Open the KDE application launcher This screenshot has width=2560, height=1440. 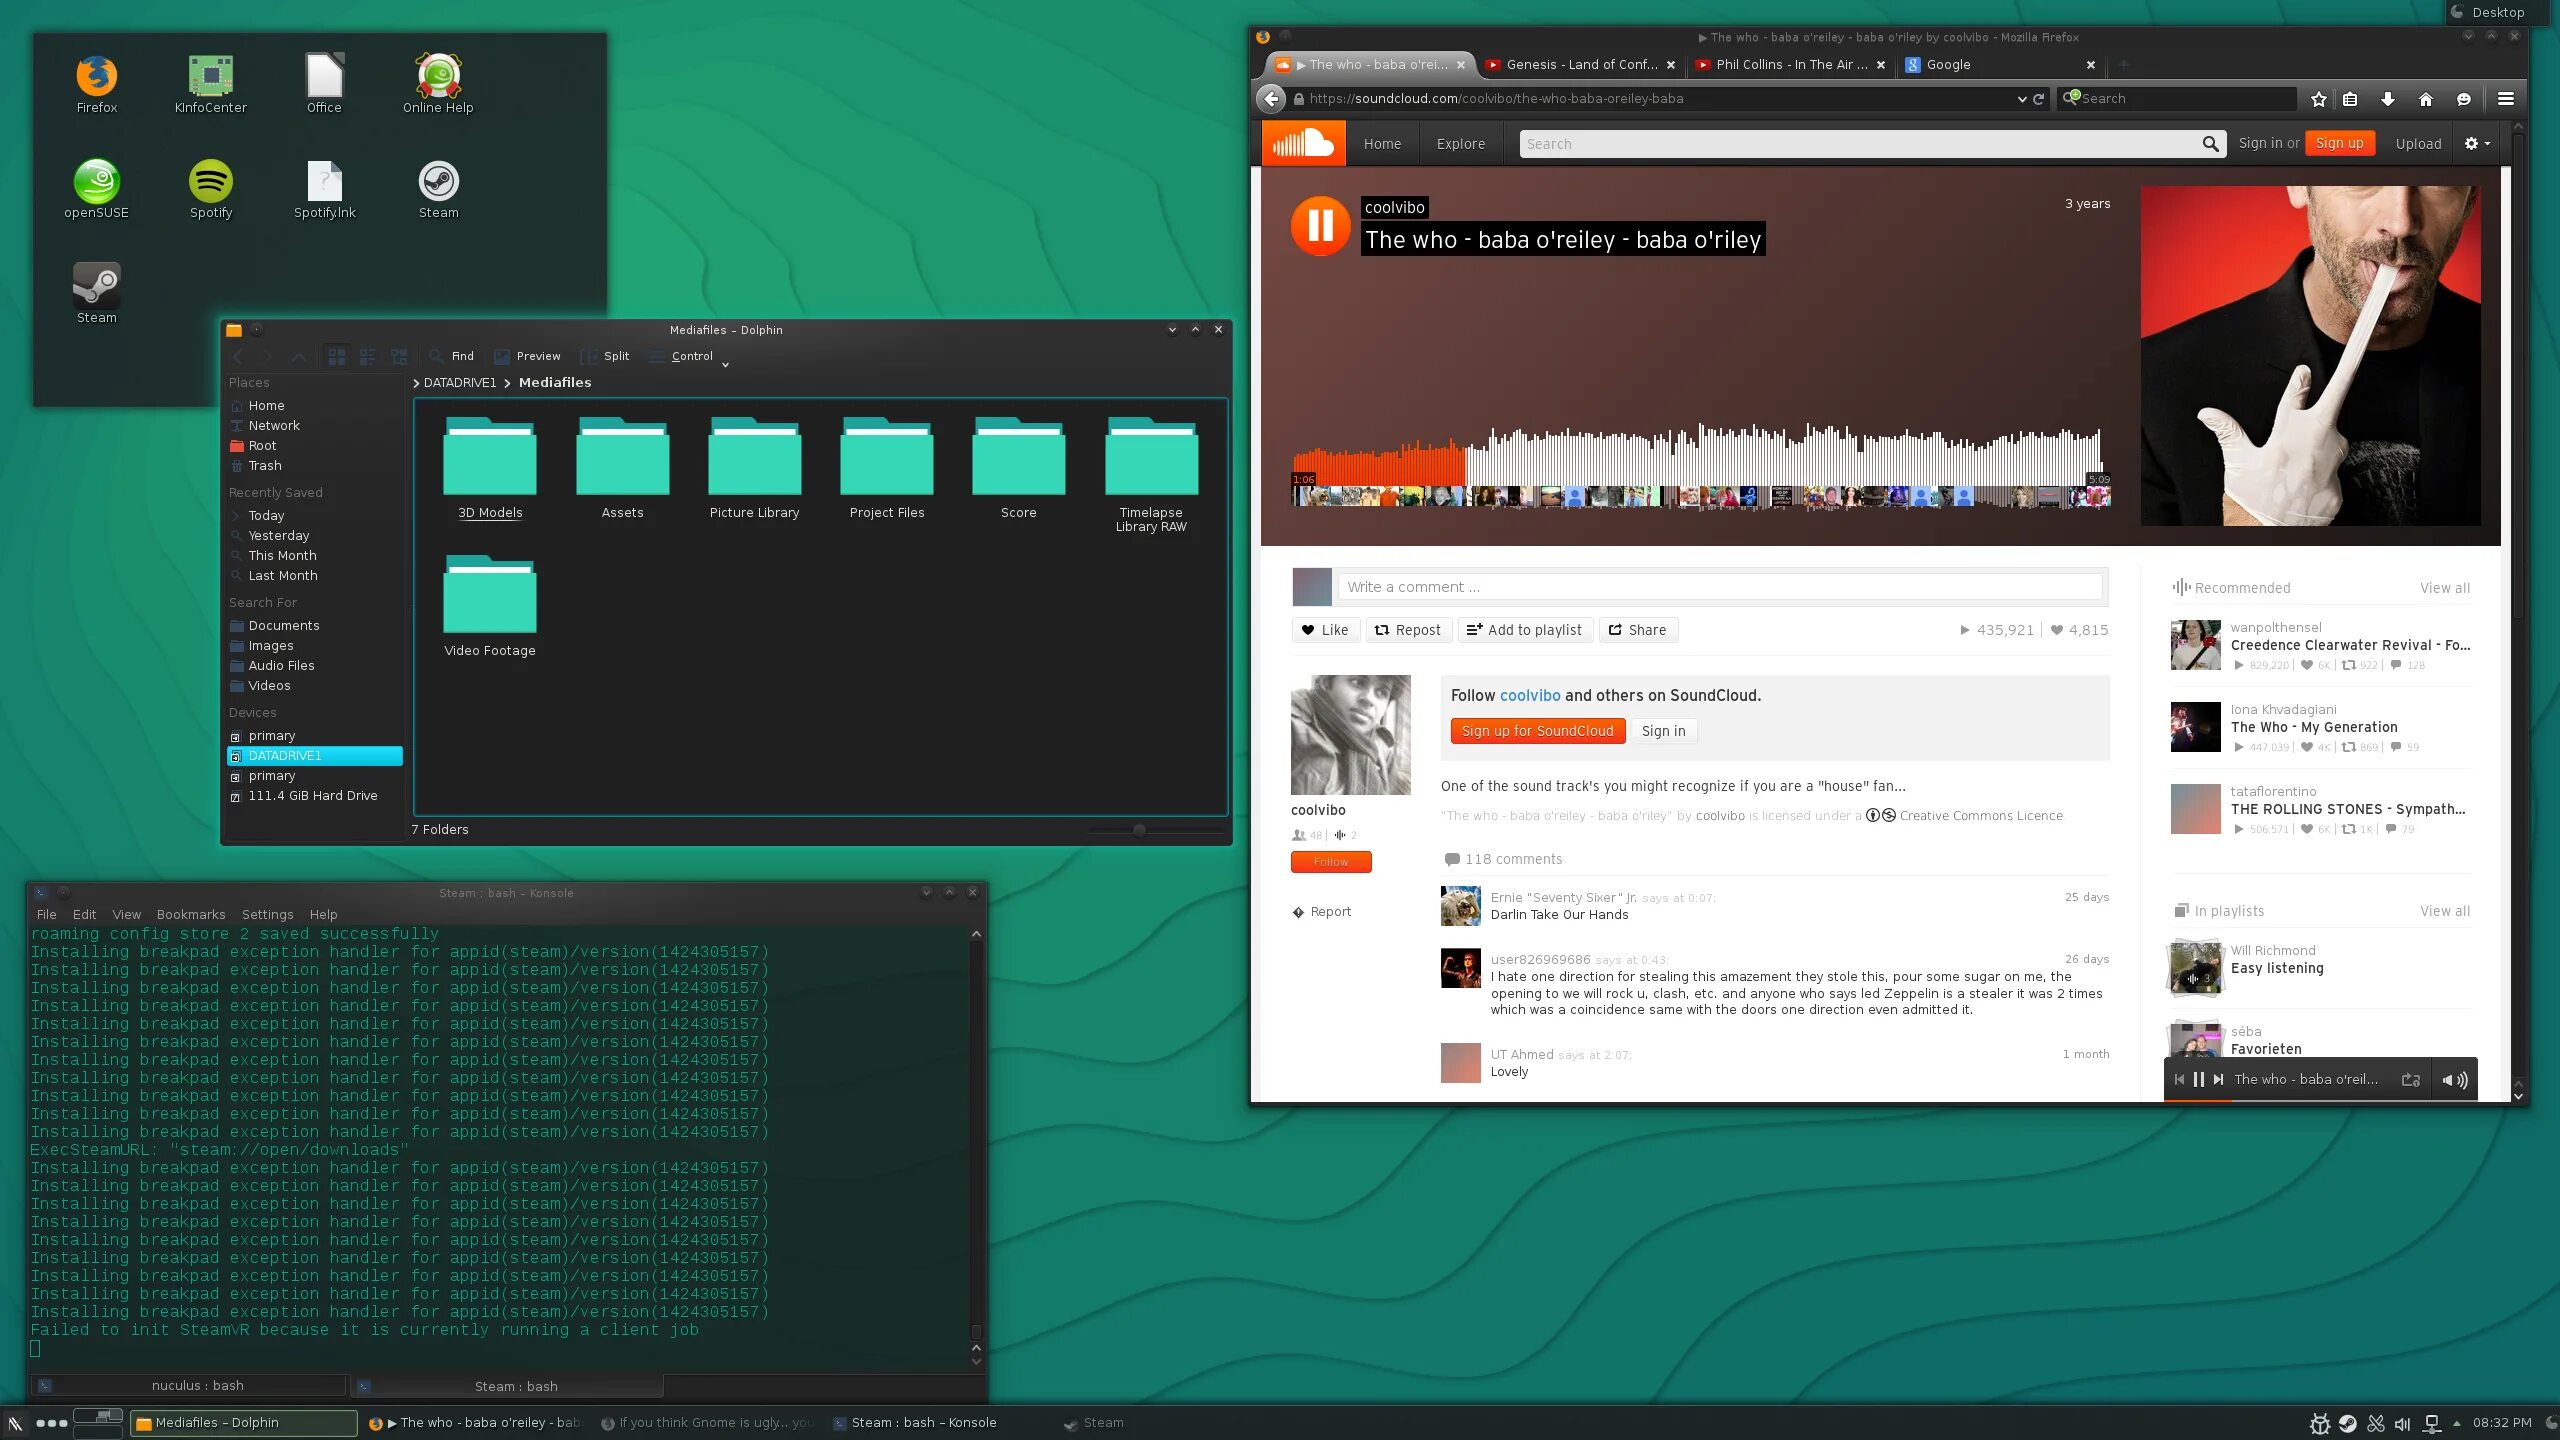[15, 1423]
